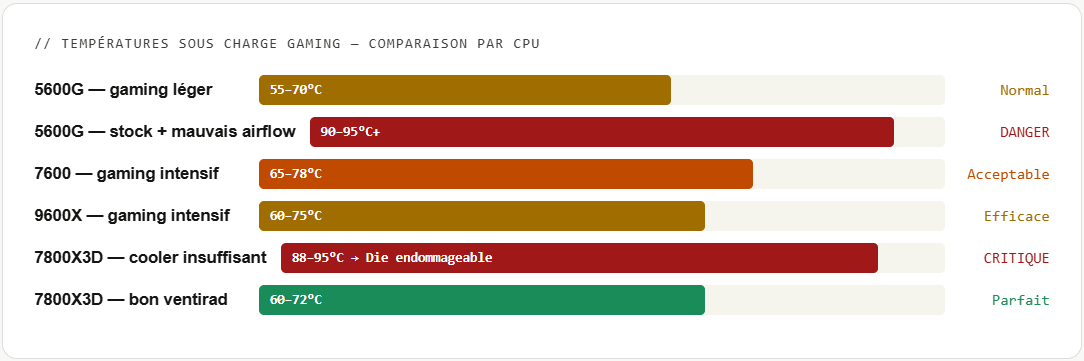This screenshot has height=361, width=1084.
Task: Click the 'Efficace' status label
Action: 1016,216
